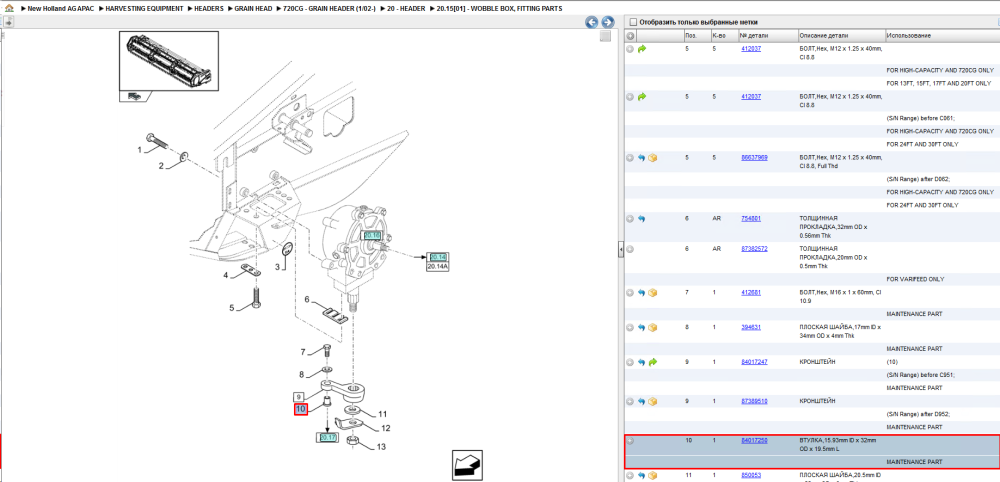1000x482 pixels.
Task: Expand plus button for part 87389510
Action: tap(630, 402)
